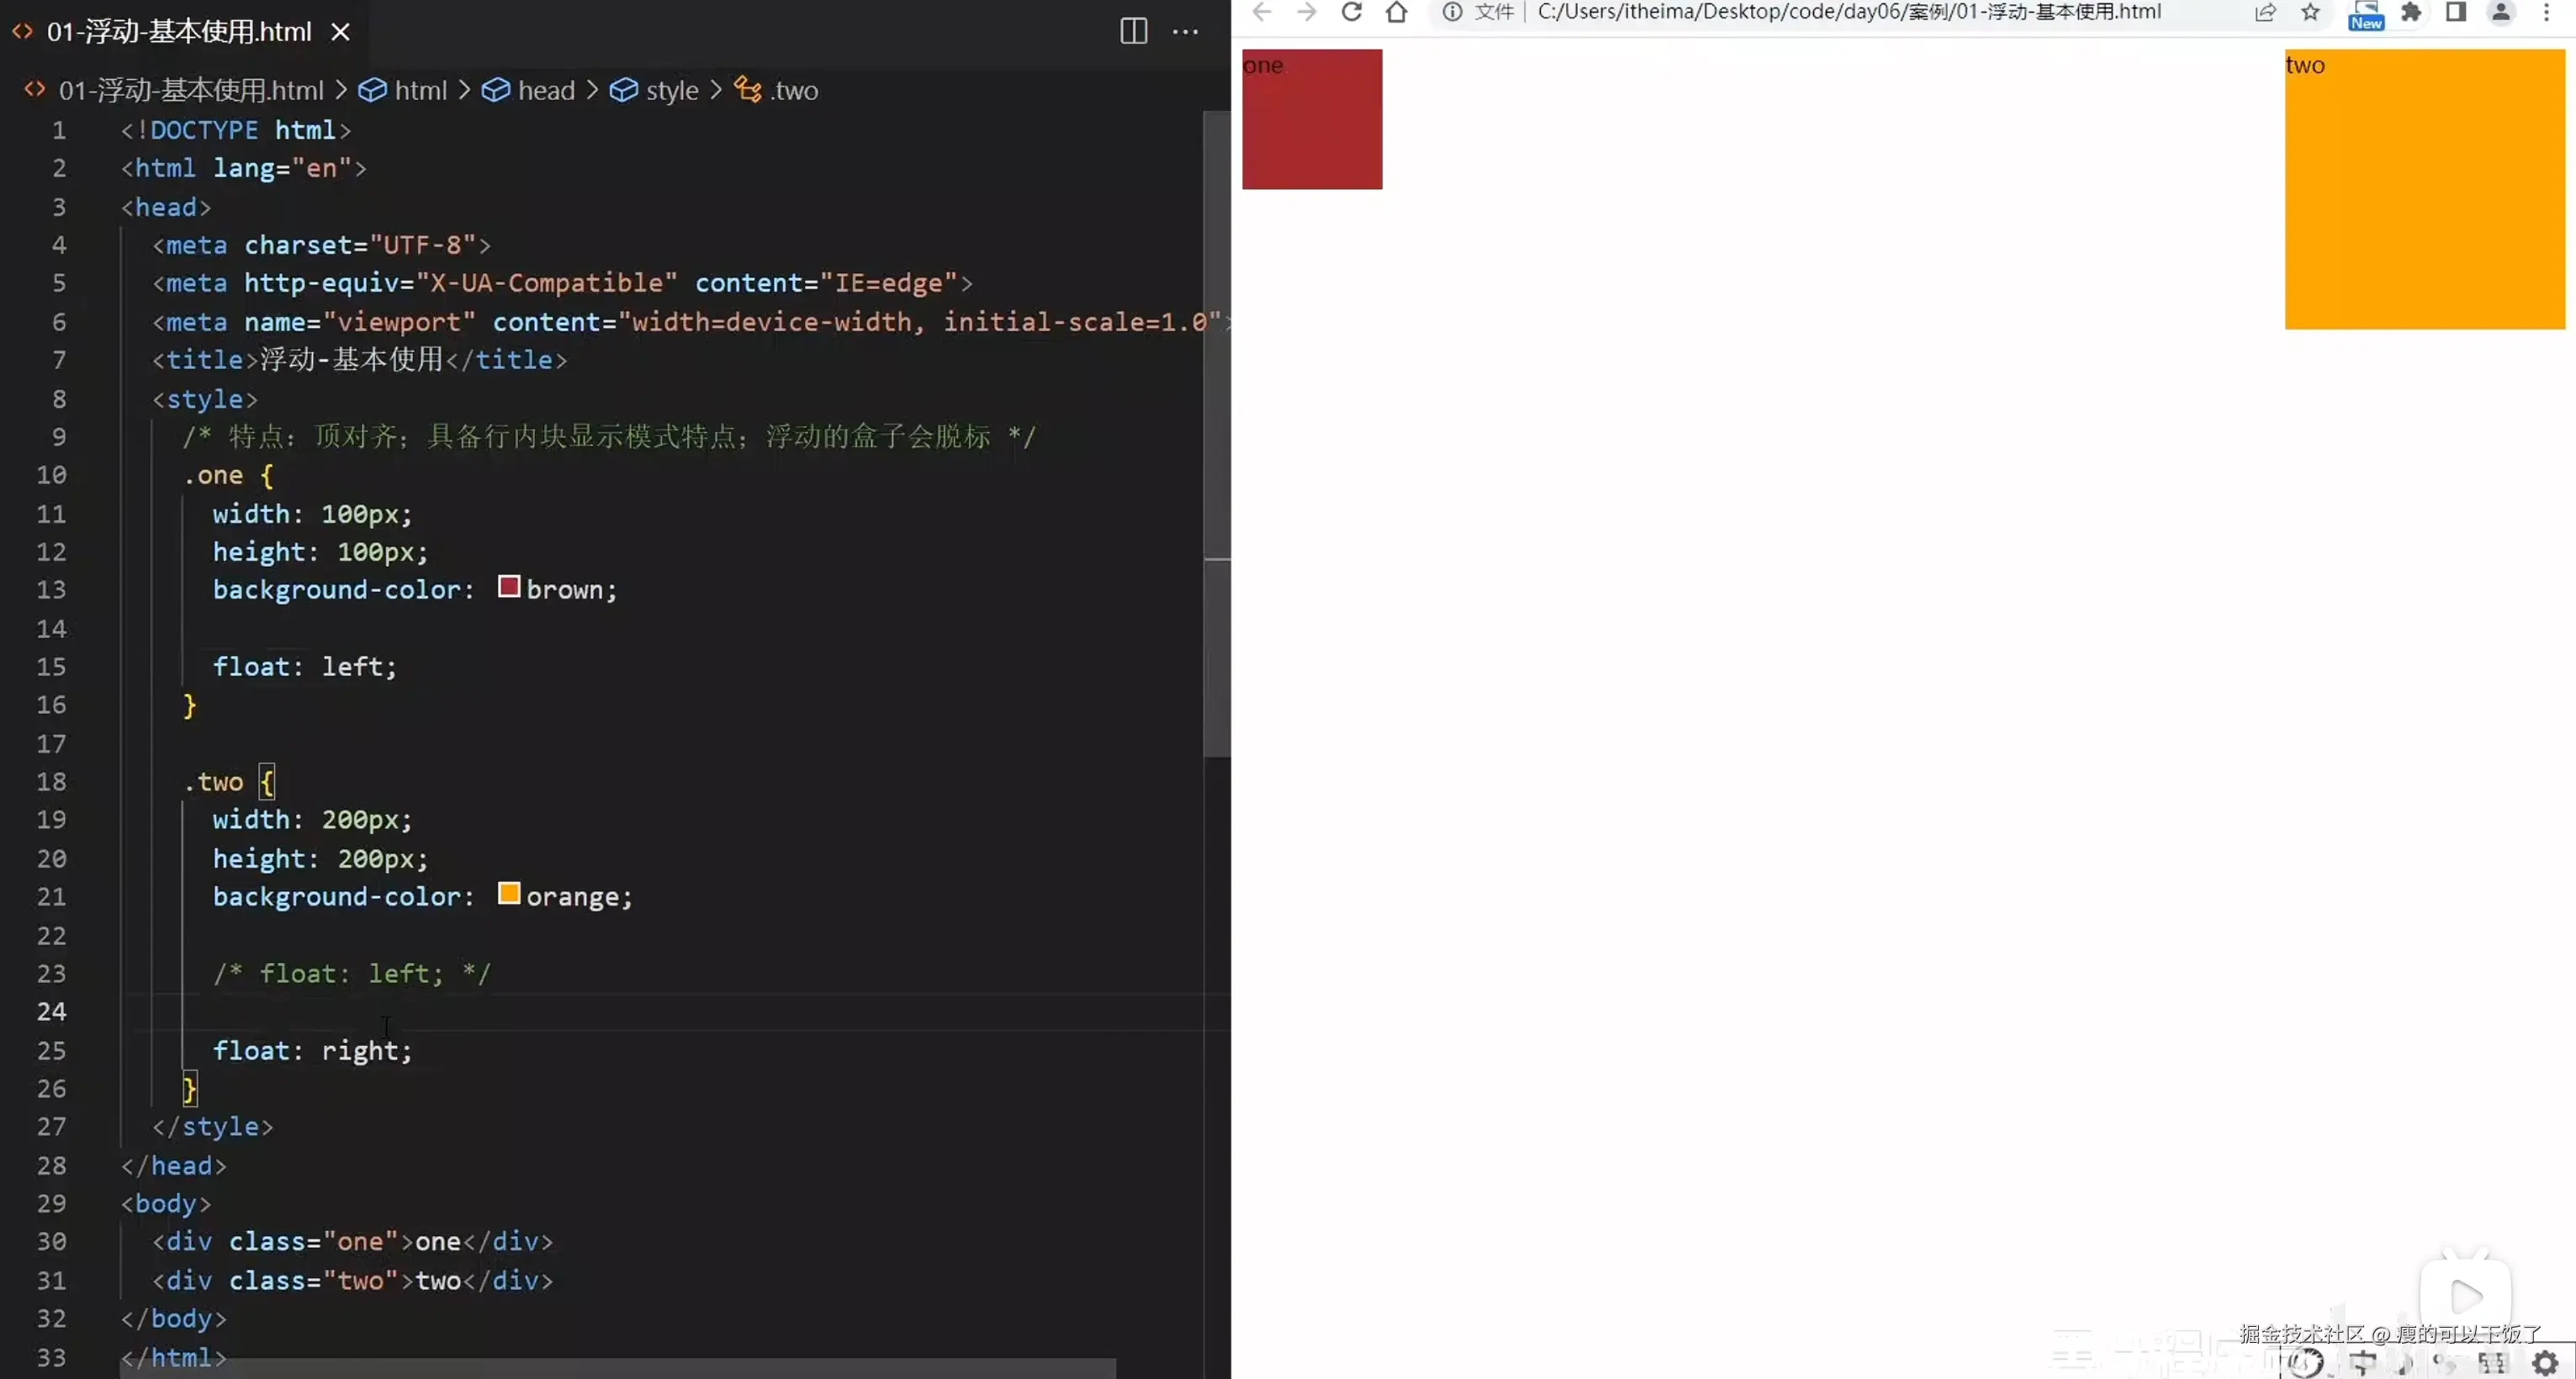Viewport: 2576px width, 1379px height.
Task: Open the Chrome three-dot menu
Action: [x=2546, y=12]
